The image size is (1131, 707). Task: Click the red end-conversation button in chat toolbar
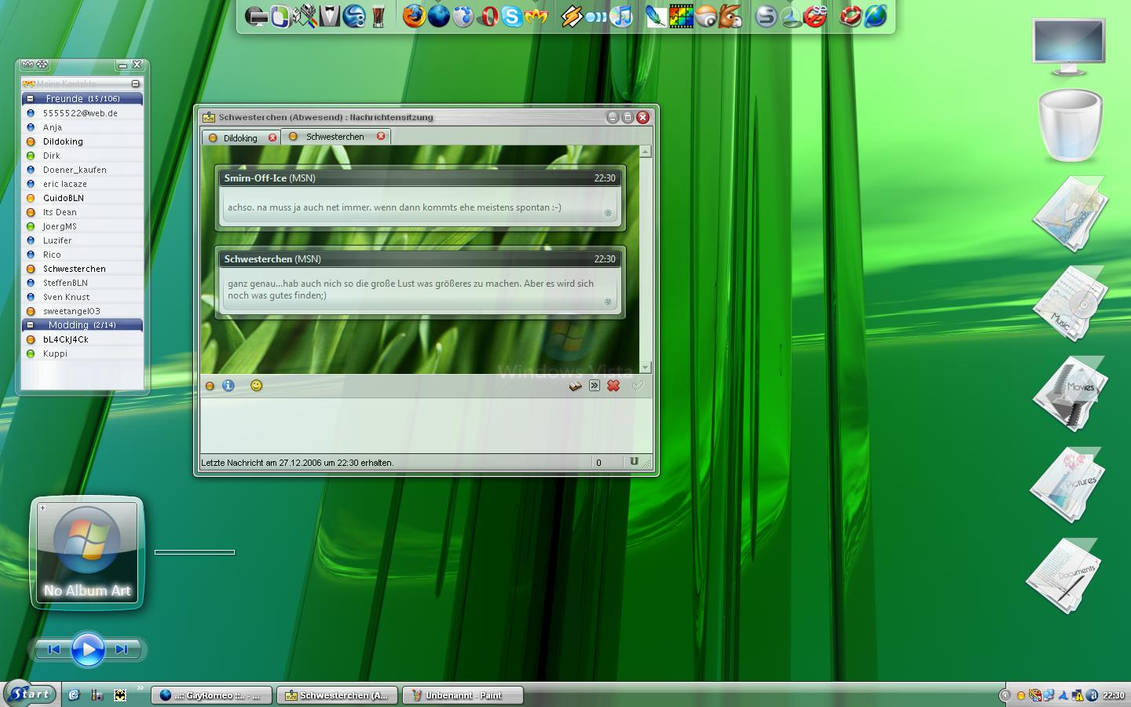(x=612, y=385)
